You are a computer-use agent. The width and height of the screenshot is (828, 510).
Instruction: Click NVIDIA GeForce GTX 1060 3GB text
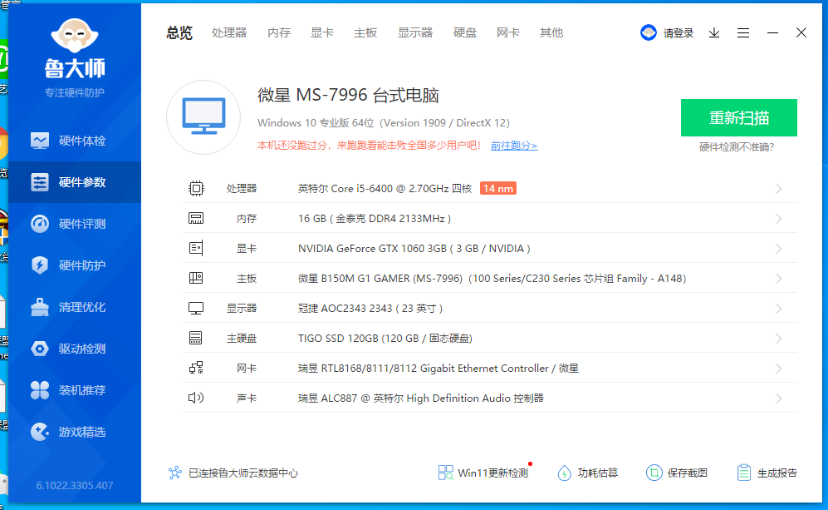pos(414,248)
